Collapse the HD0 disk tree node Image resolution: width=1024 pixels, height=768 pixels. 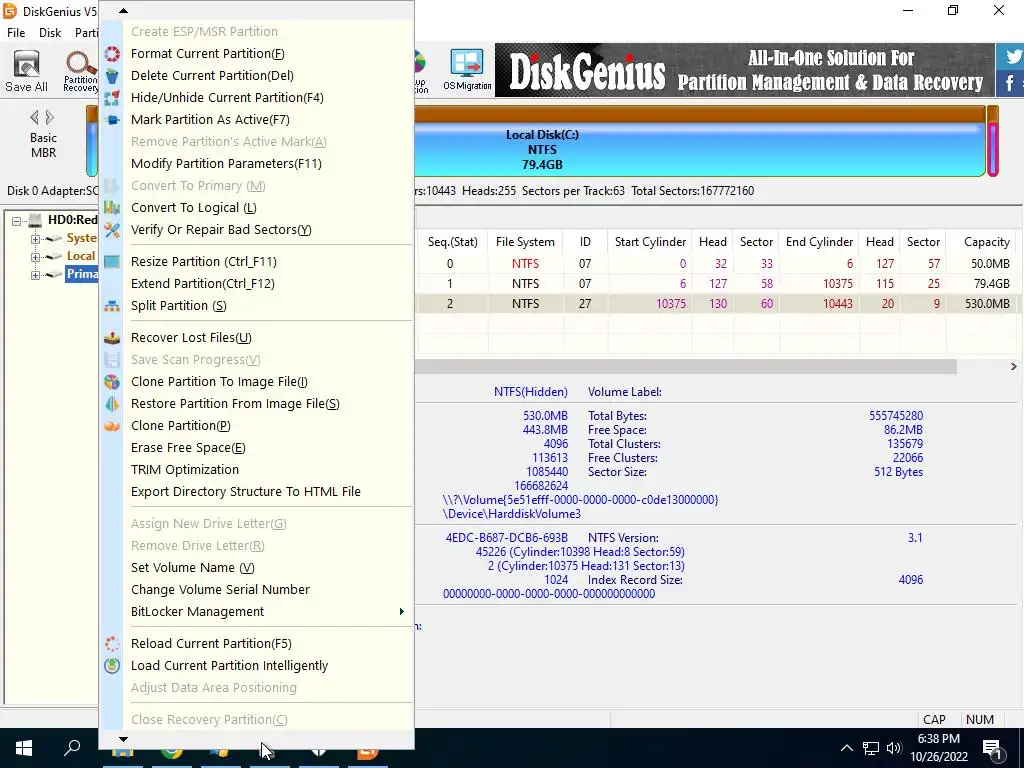pos(16,221)
